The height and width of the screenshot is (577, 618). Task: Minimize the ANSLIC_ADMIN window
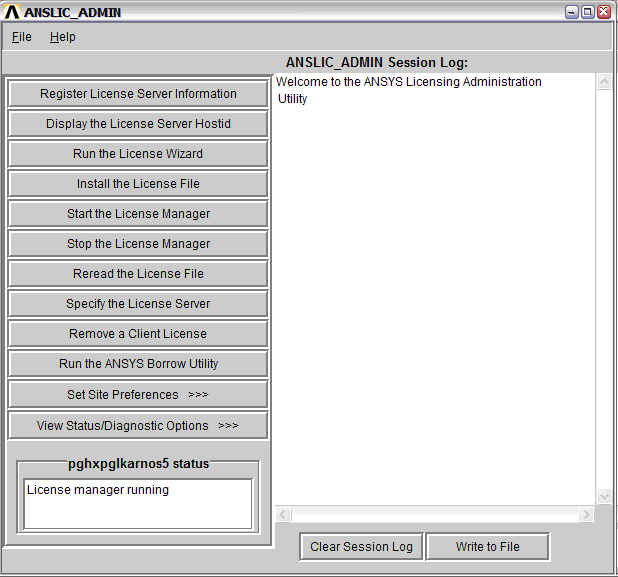tap(571, 12)
